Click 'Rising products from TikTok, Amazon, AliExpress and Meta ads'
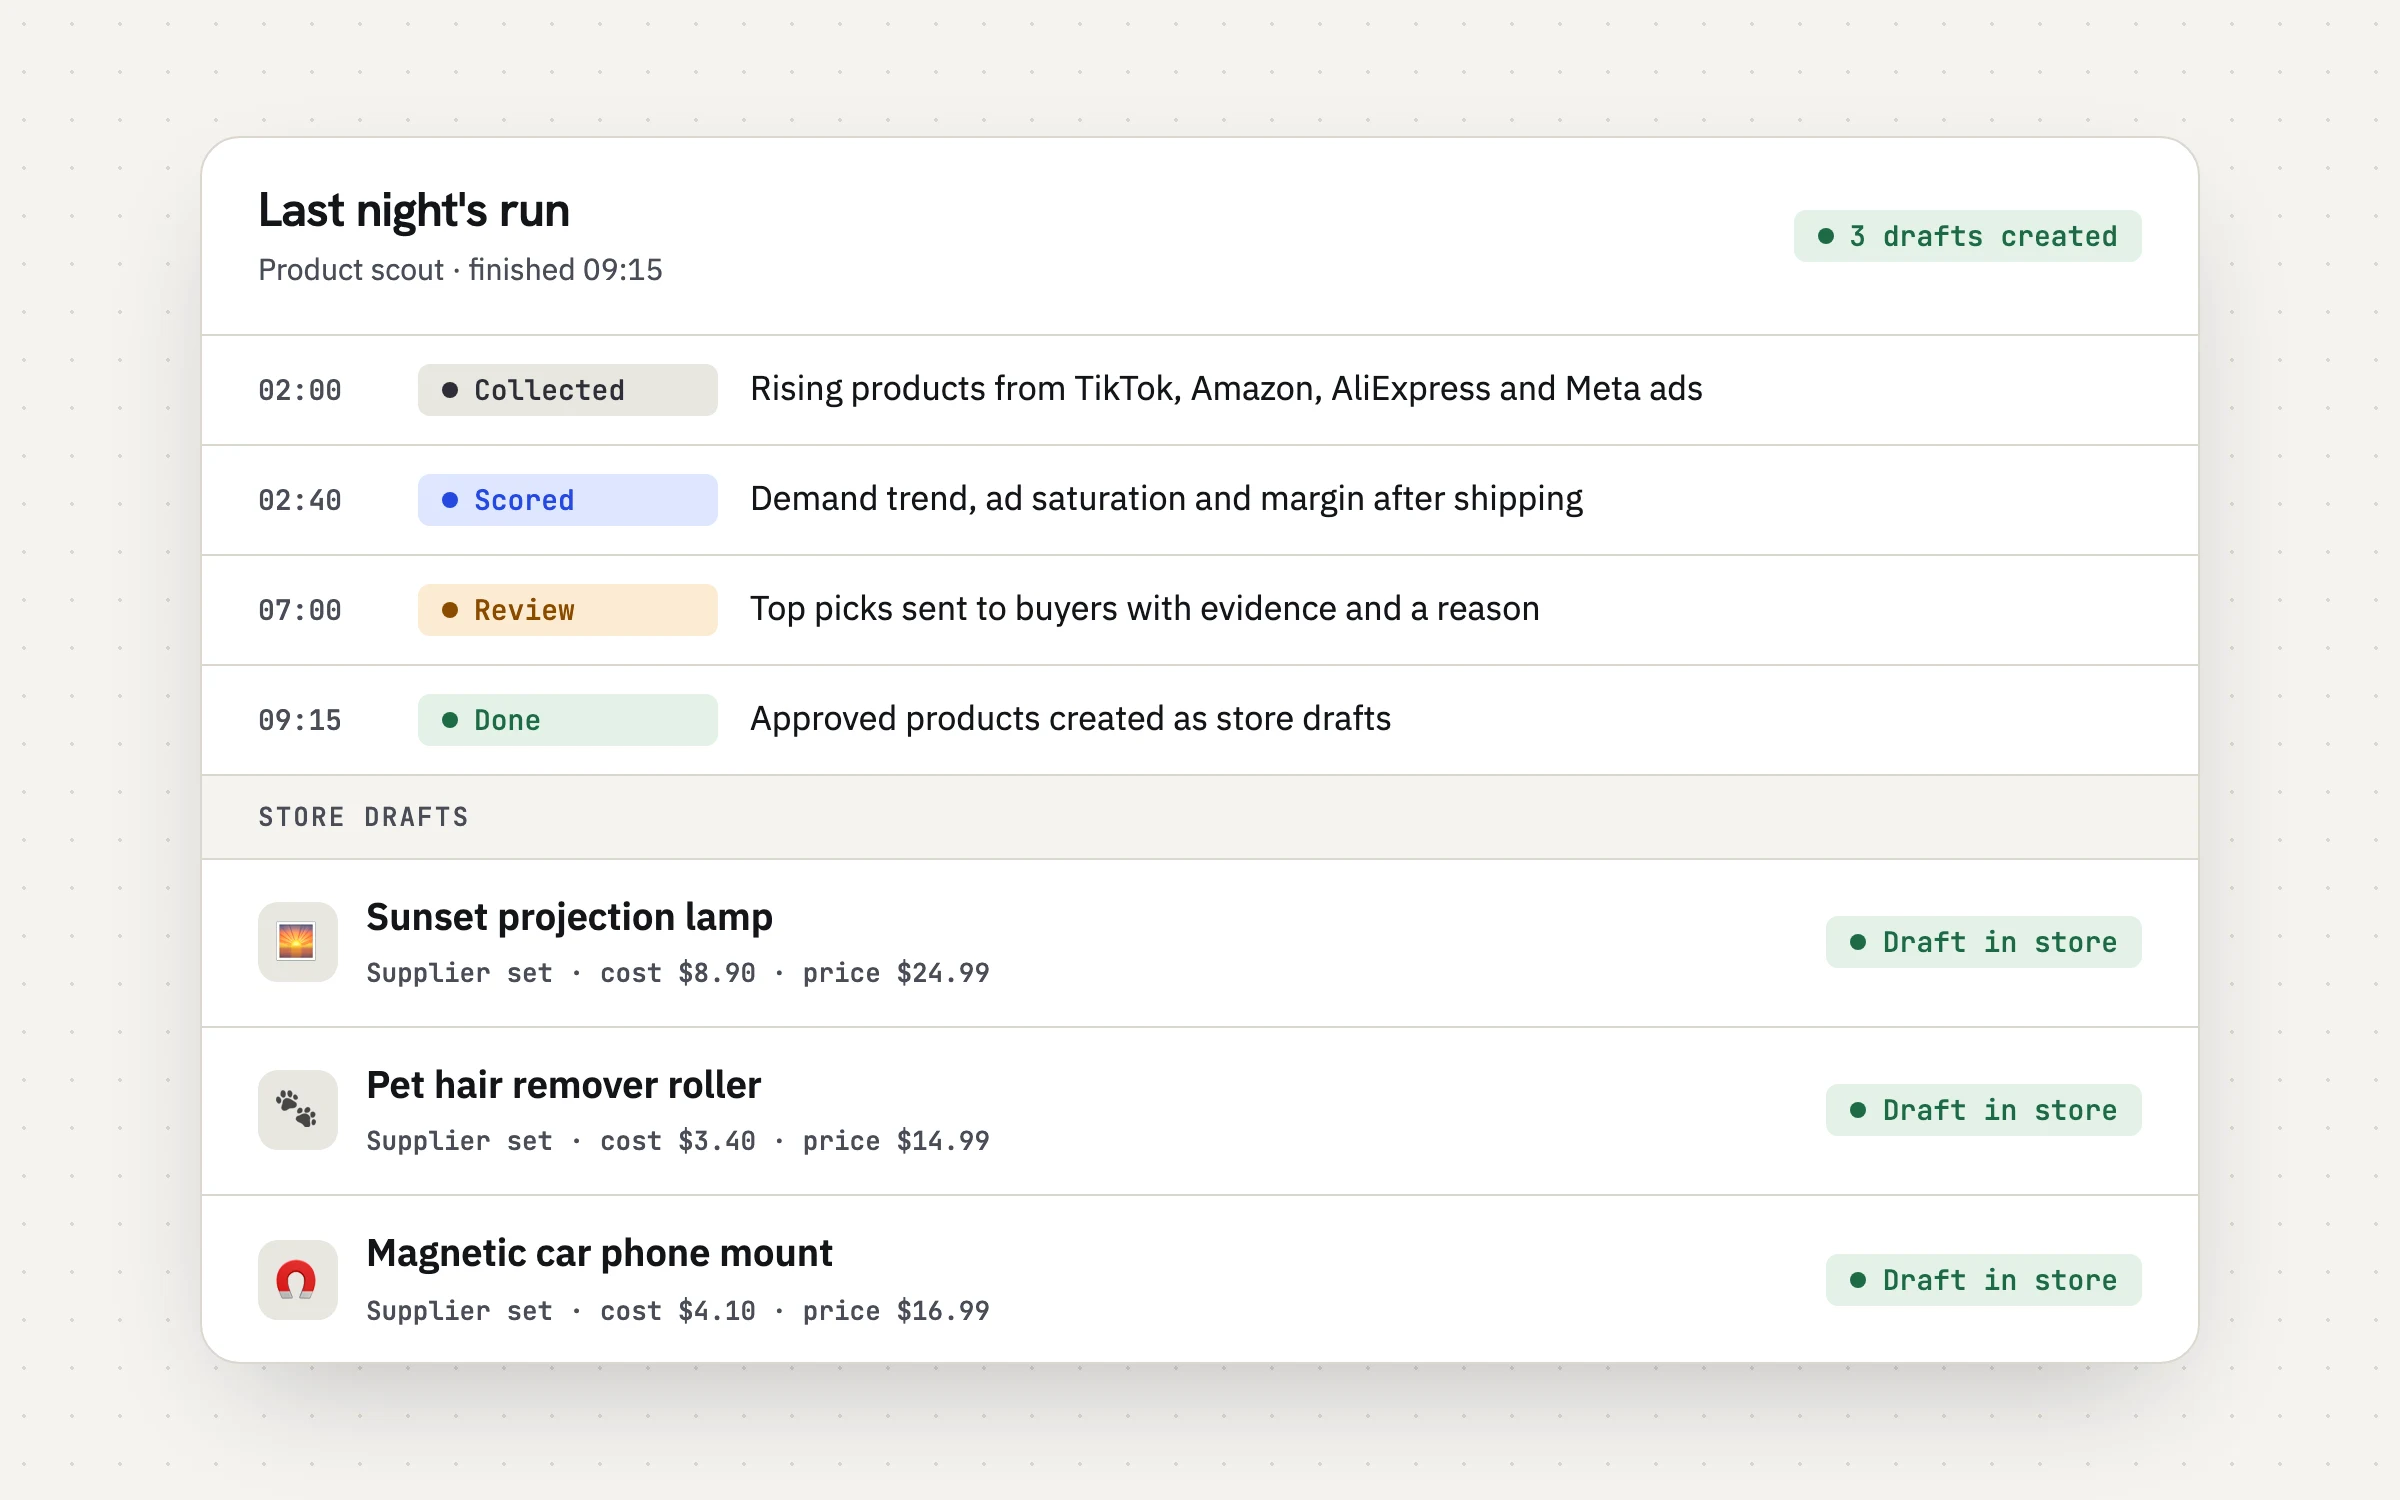This screenshot has height=1500, width=2400. tap(1226, 389)
